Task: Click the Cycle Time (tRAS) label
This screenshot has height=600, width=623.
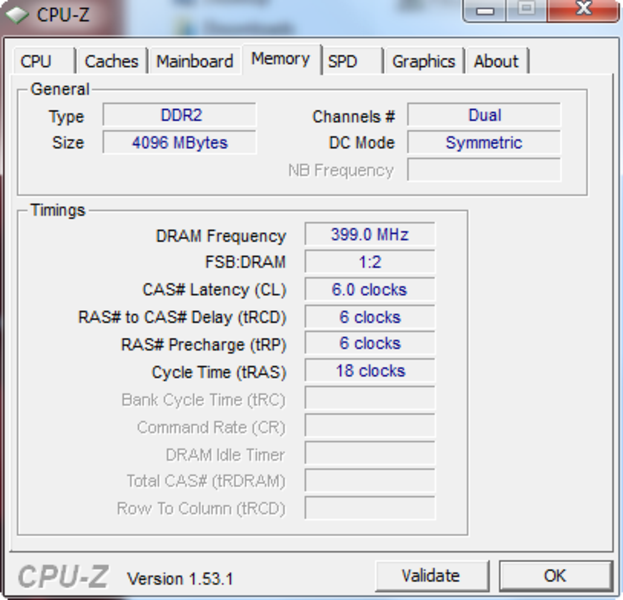Action: click(x=219, y=372)
